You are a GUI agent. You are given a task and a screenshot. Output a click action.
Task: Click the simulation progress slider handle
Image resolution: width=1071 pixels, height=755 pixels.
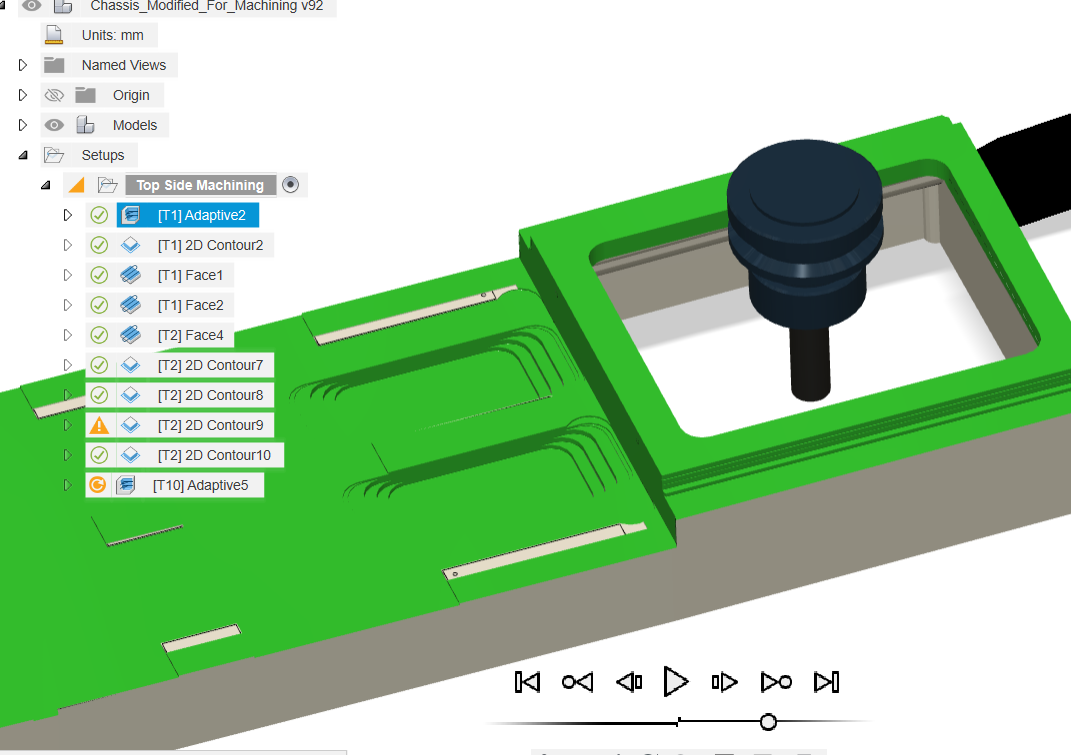click(768, 720)
